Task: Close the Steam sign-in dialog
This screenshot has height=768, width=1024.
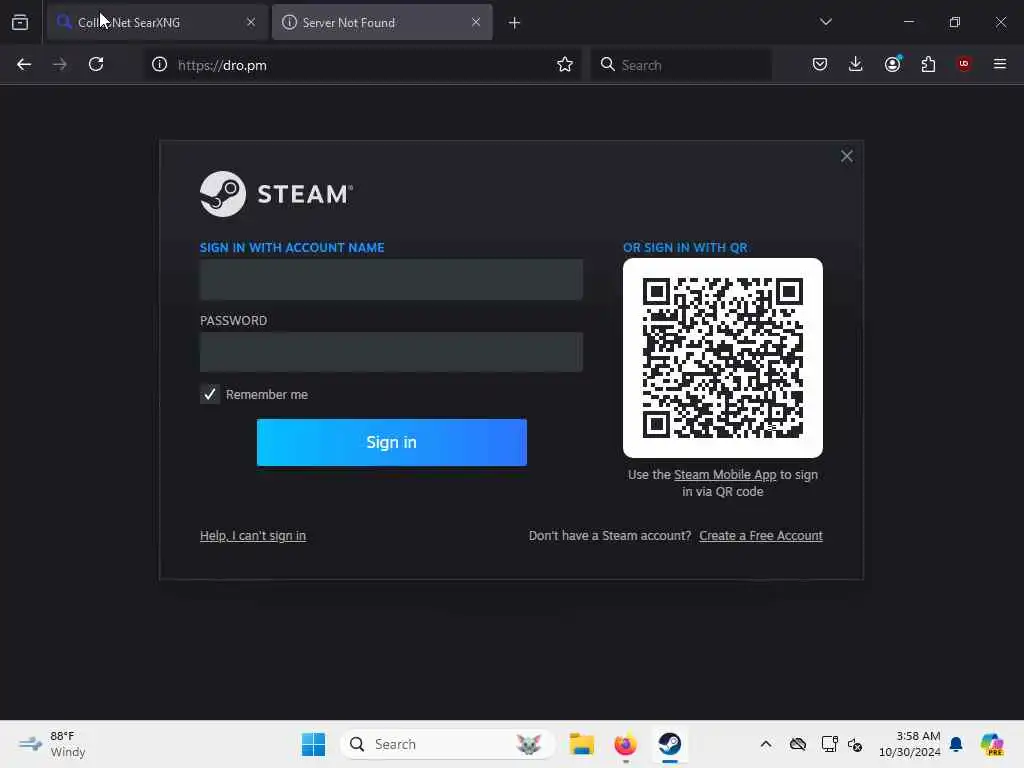Action: 847,156
